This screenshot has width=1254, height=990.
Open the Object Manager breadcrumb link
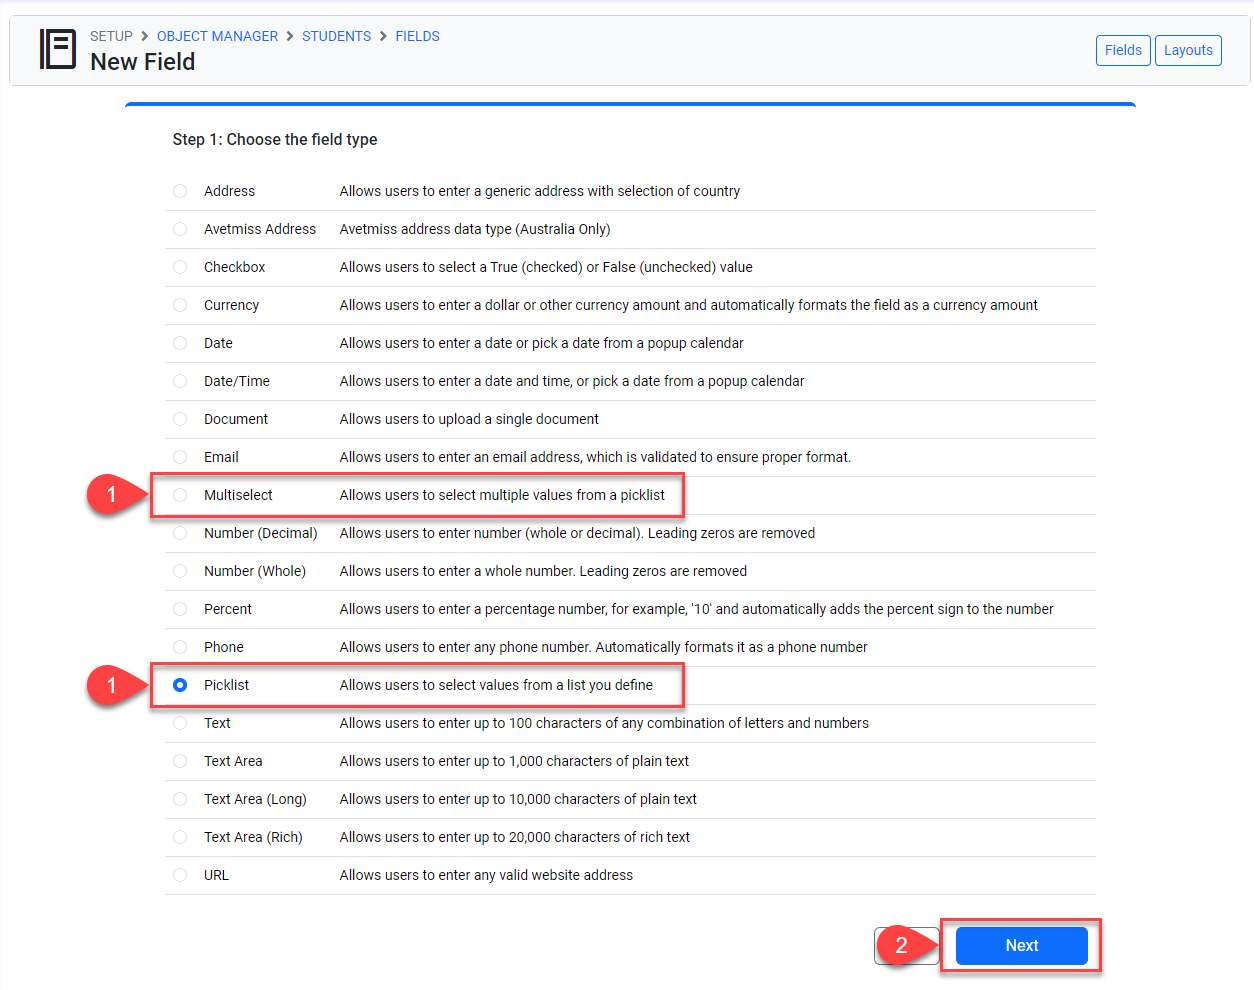click(217, 36)
